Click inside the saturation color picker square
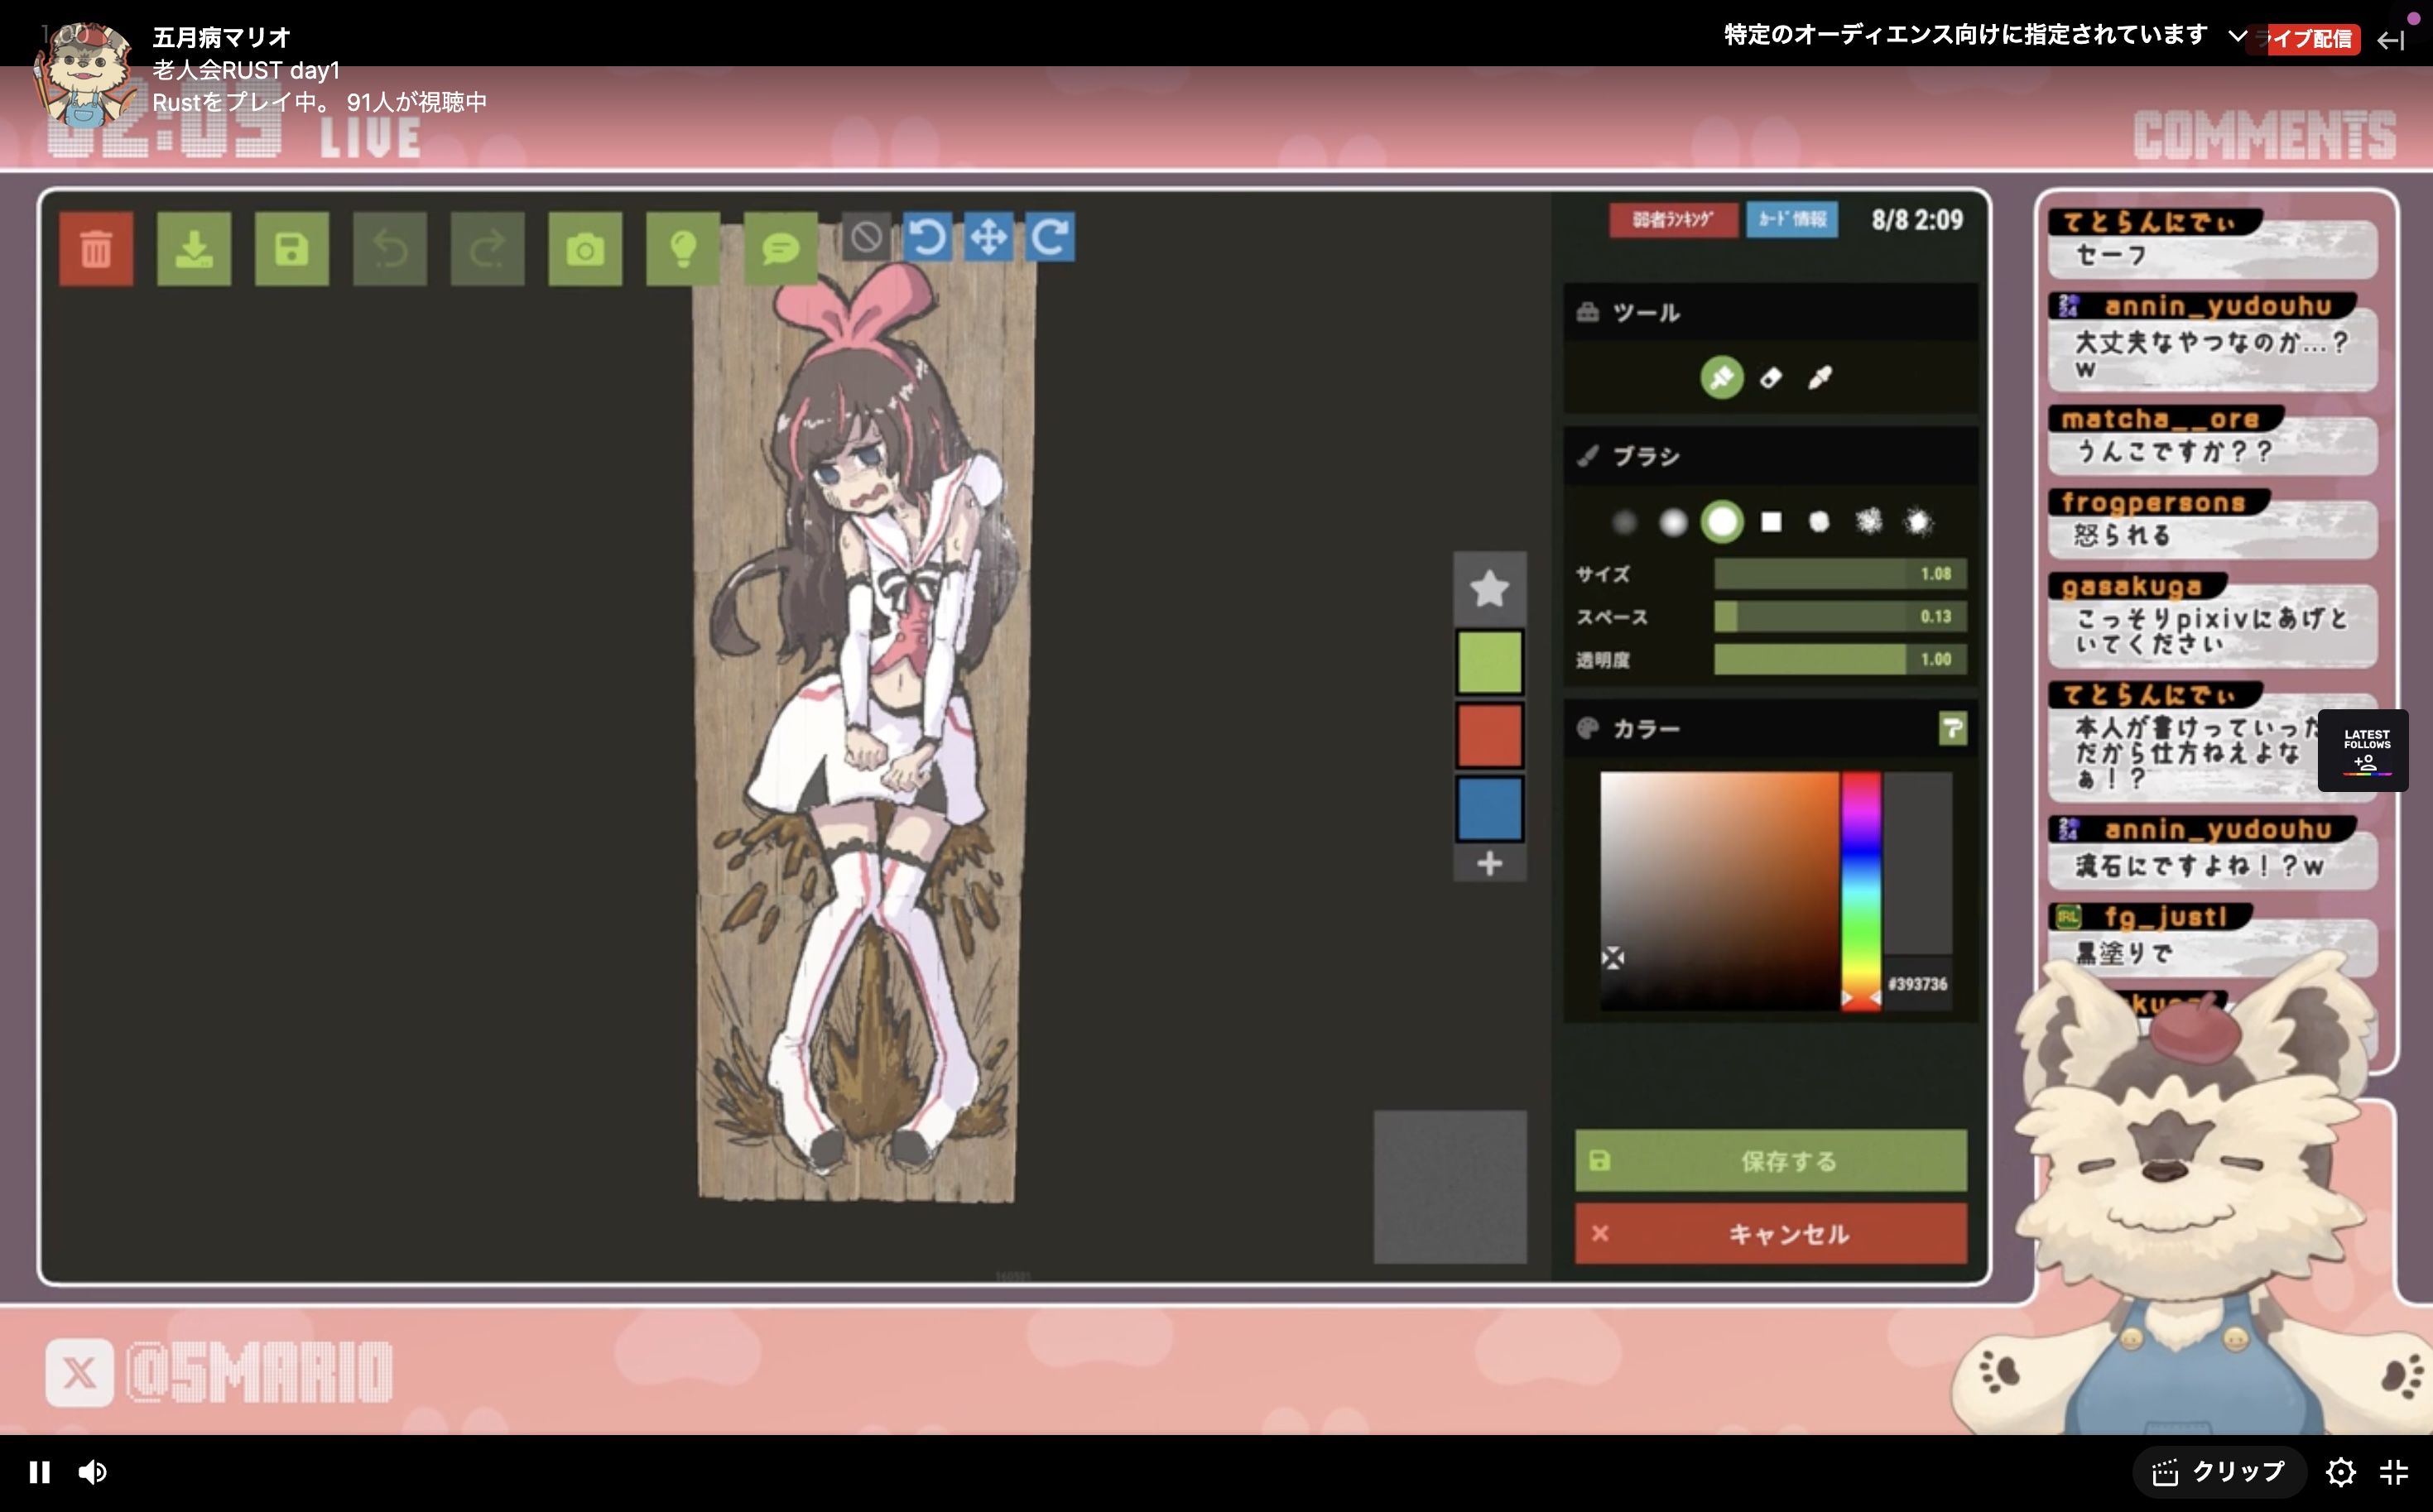The width and height of the screenshot is (2433, 1512). (x=1720, y=890)
